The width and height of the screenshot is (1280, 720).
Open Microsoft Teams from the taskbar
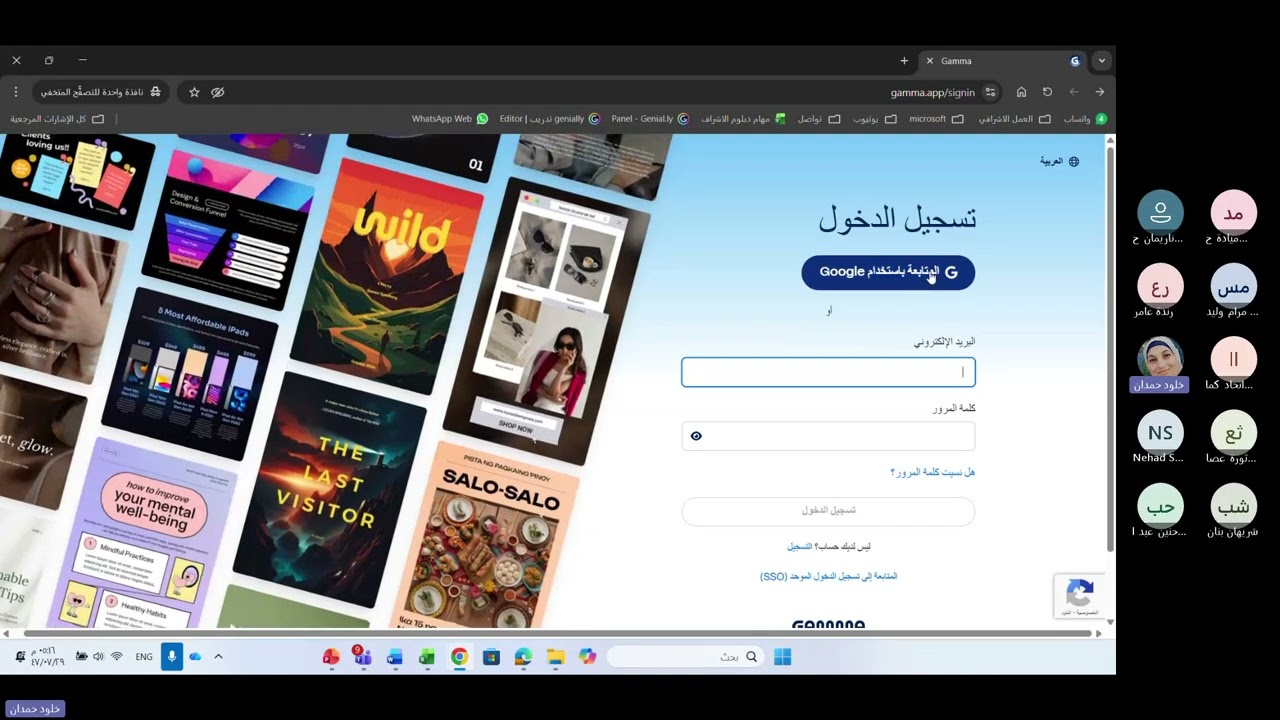tap(362, 657)
